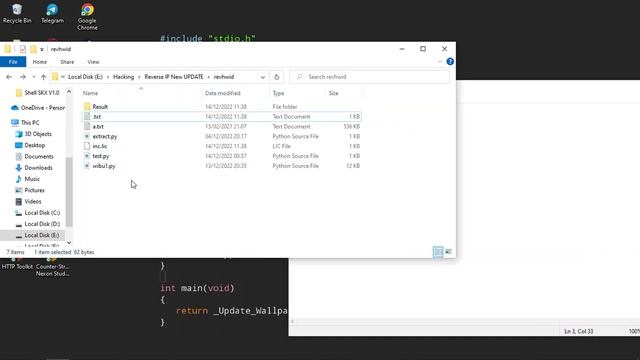The height and width of the screenshot is (360, 640).
Task: Click the address bar folder icon
Action: pos(55,77)
